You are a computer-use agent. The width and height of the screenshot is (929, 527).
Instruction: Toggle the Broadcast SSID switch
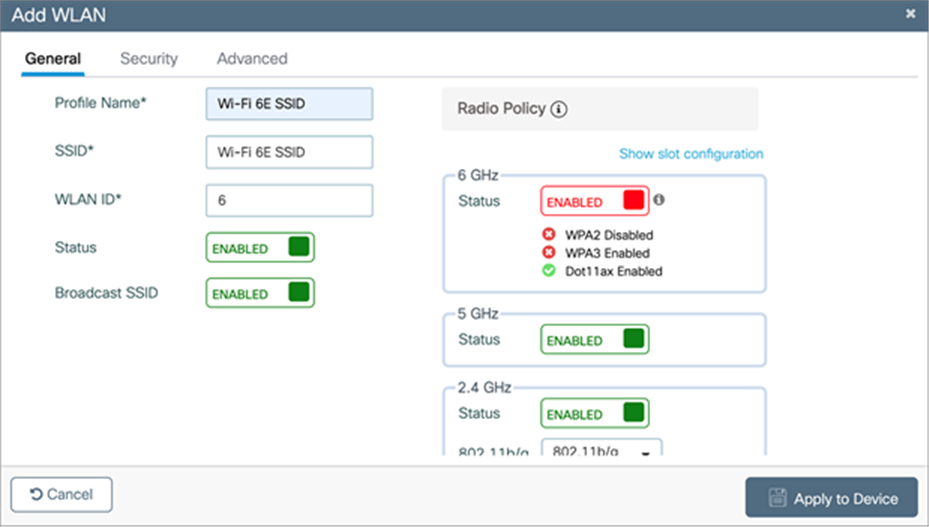pos(260,293)
